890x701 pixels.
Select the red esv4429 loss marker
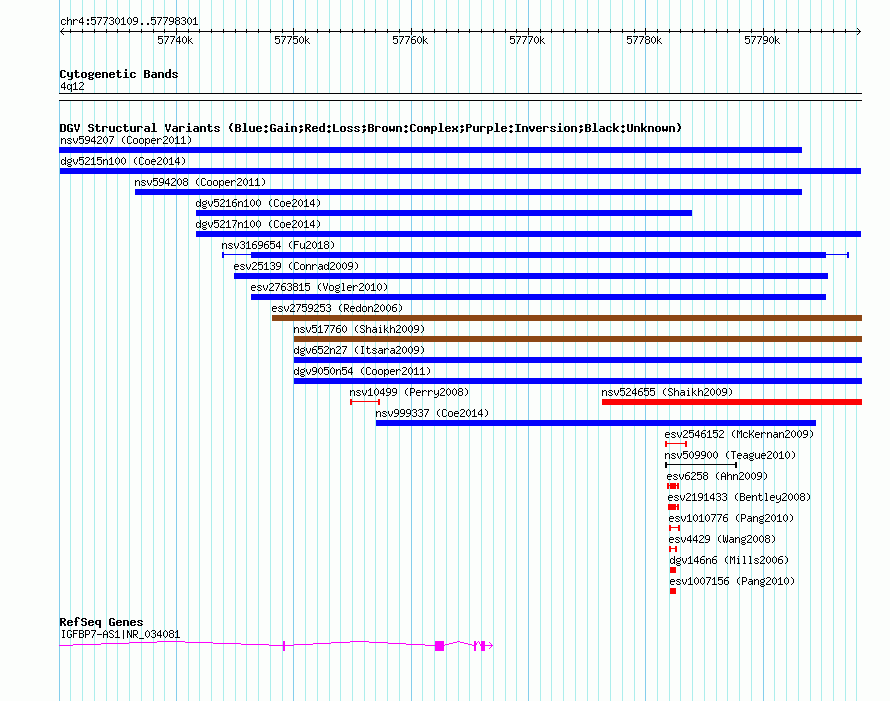pyautogui.click(x=673, y=549)
